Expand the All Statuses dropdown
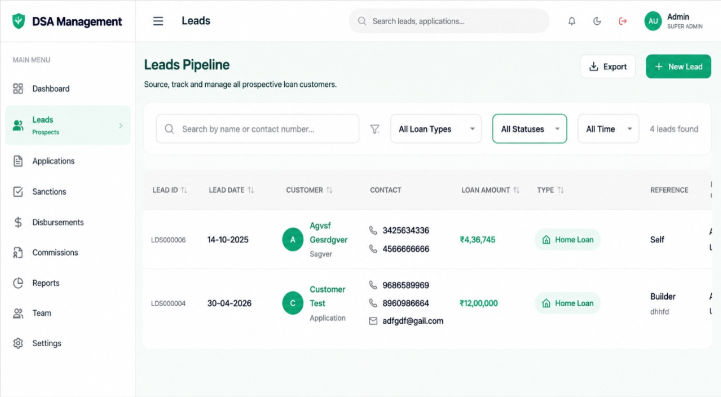 point(529,129)
